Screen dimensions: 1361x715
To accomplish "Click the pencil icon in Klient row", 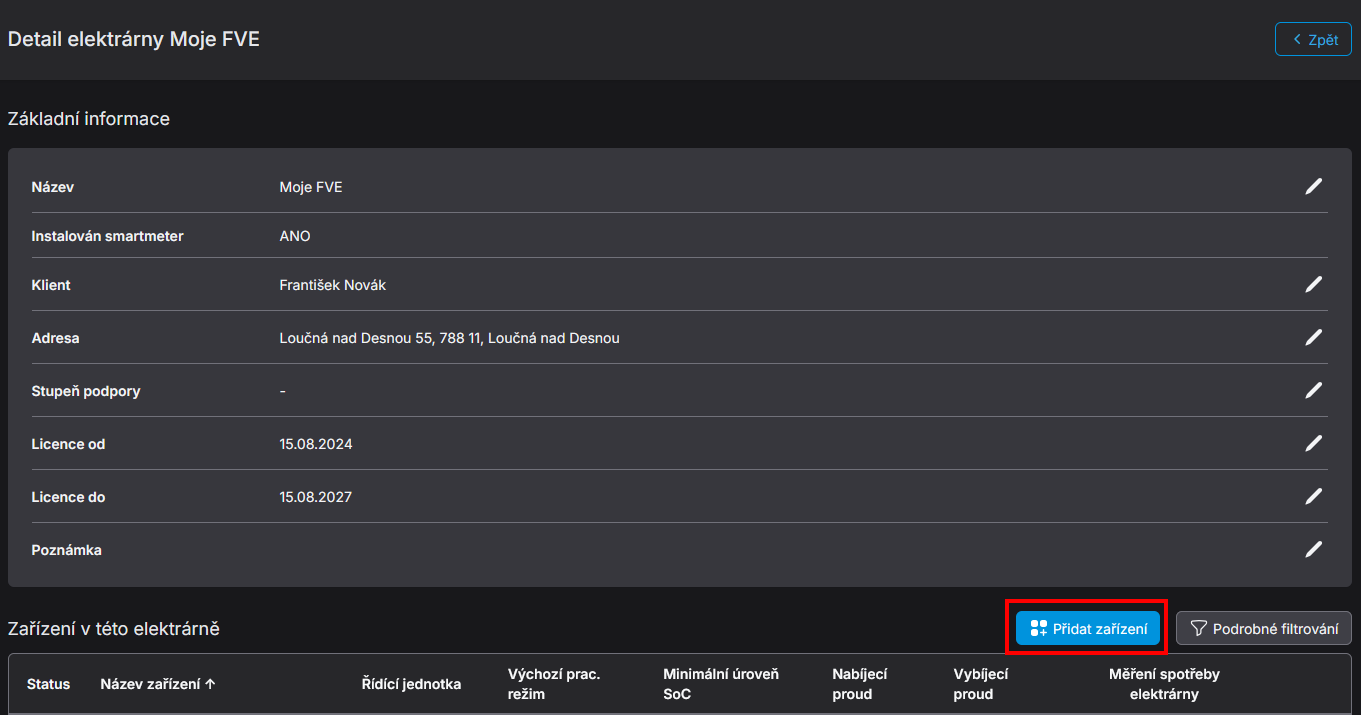I will [x=1313, y=285].
